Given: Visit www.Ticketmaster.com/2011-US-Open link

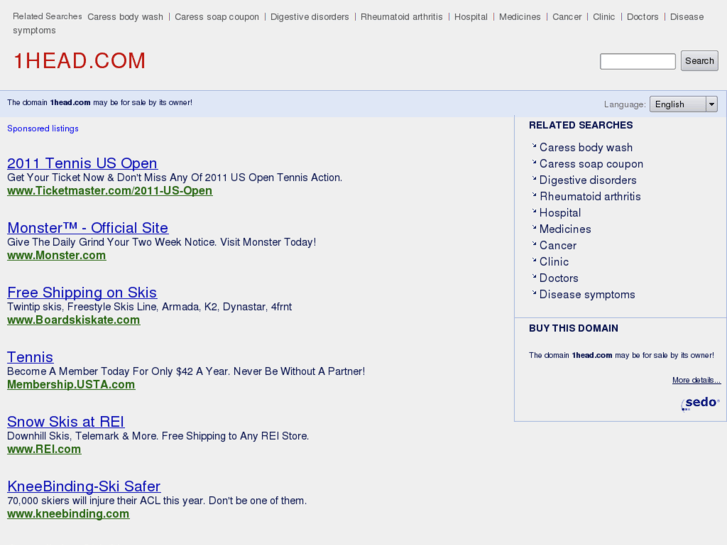Looking at the screenshot, I should pos(109,191).
